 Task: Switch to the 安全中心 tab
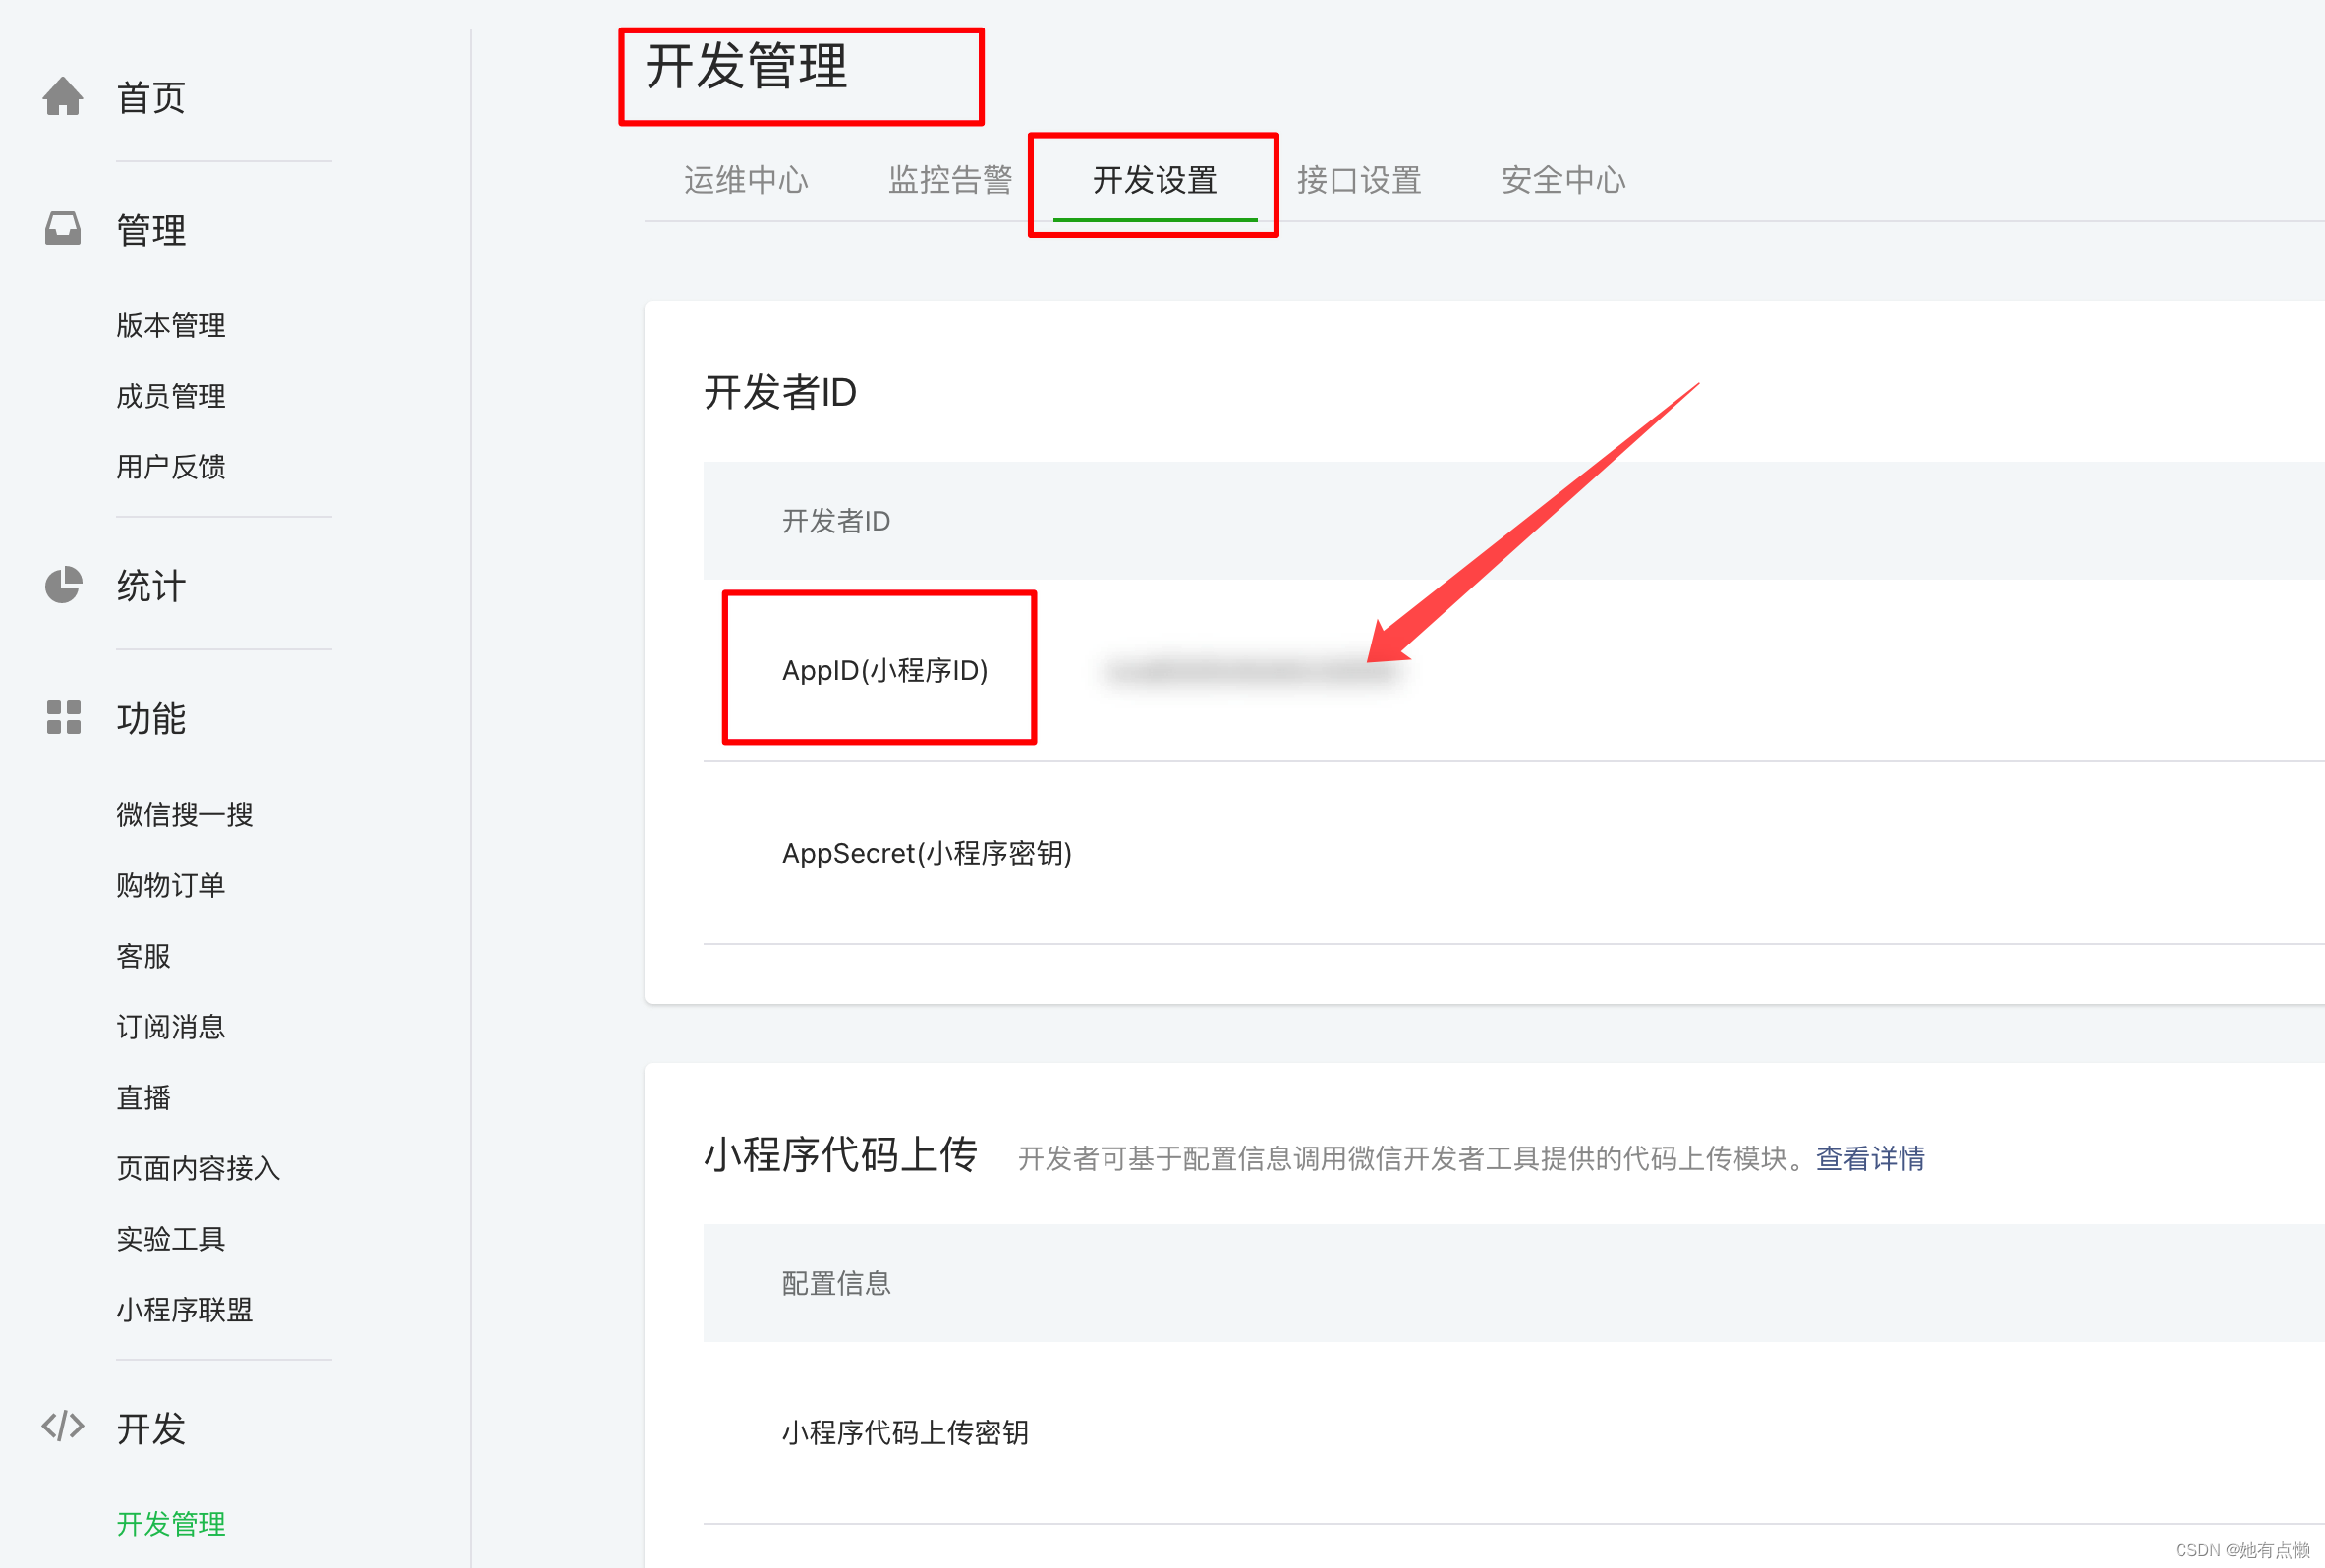1563,180
